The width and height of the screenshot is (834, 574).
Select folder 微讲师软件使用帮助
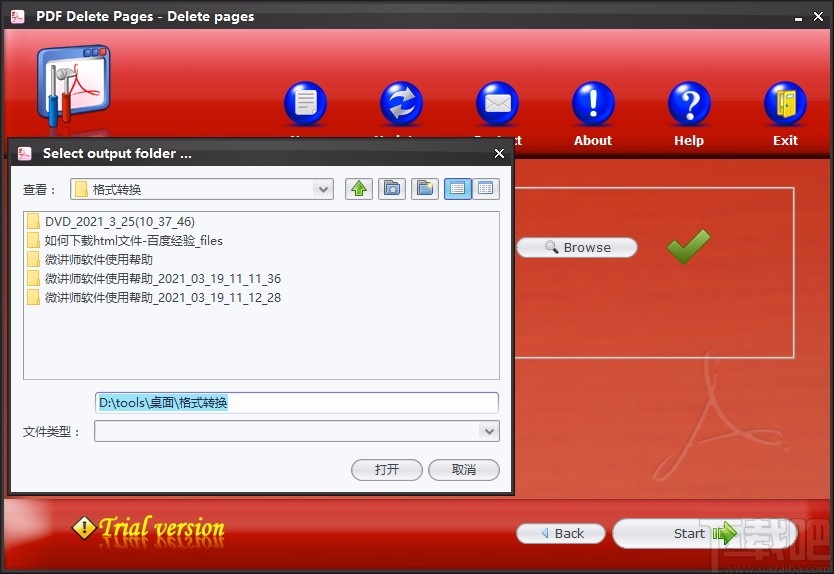pyautogui.click(x=90, y=260)
